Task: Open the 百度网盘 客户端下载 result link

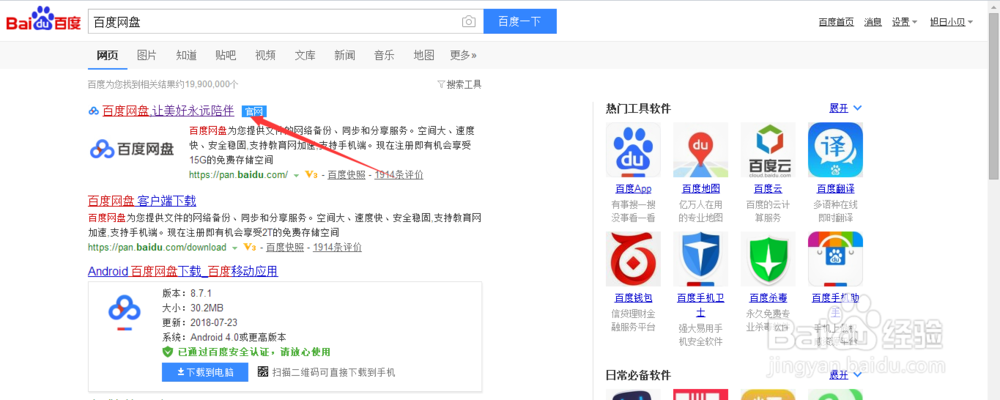Action: pyautogui.click(x=142, y=201)
